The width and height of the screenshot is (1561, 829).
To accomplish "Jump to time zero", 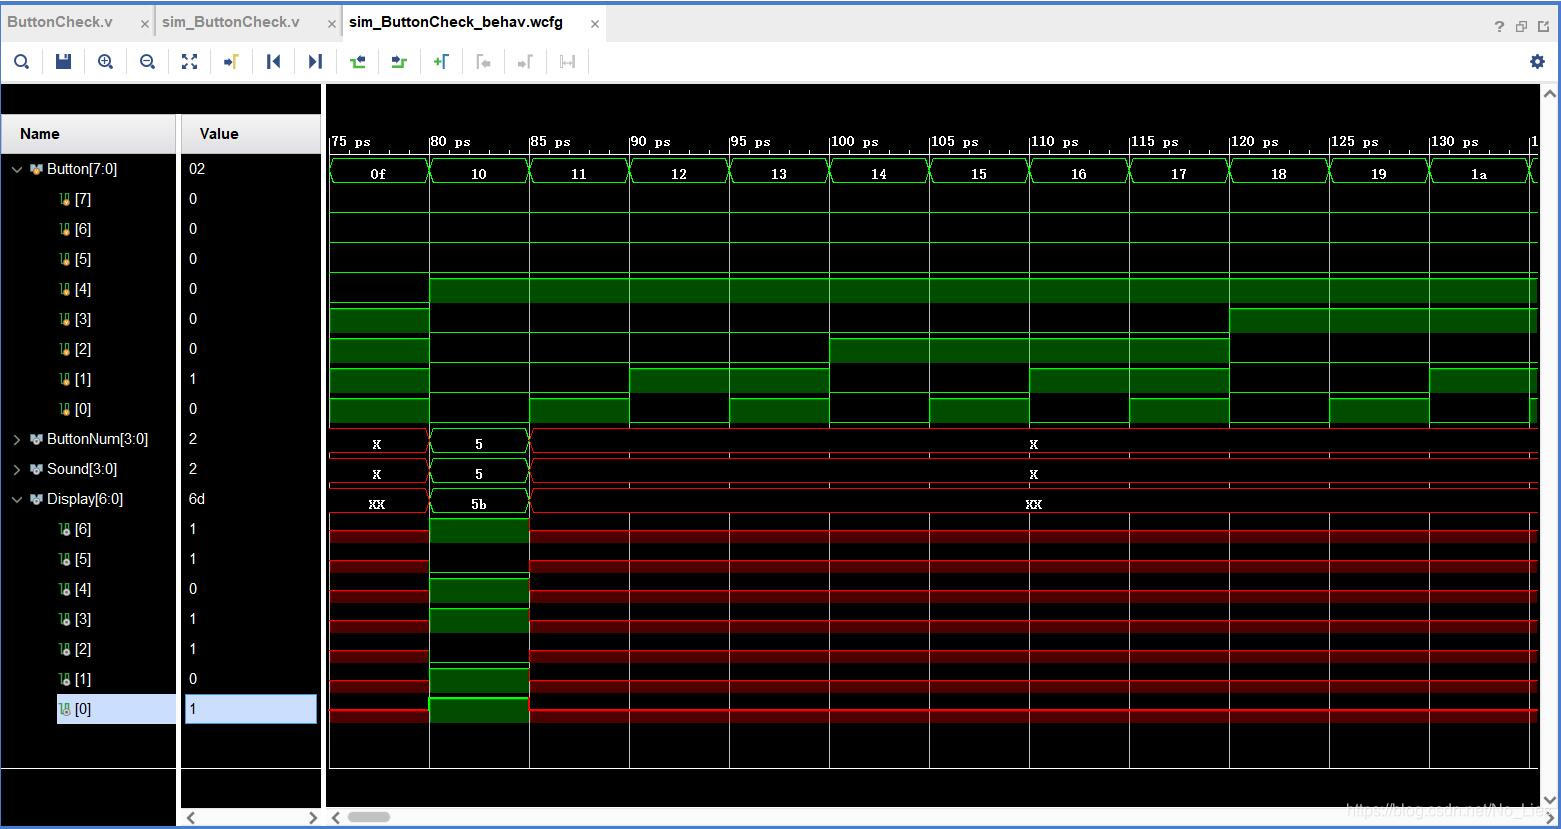I will 273,62.
